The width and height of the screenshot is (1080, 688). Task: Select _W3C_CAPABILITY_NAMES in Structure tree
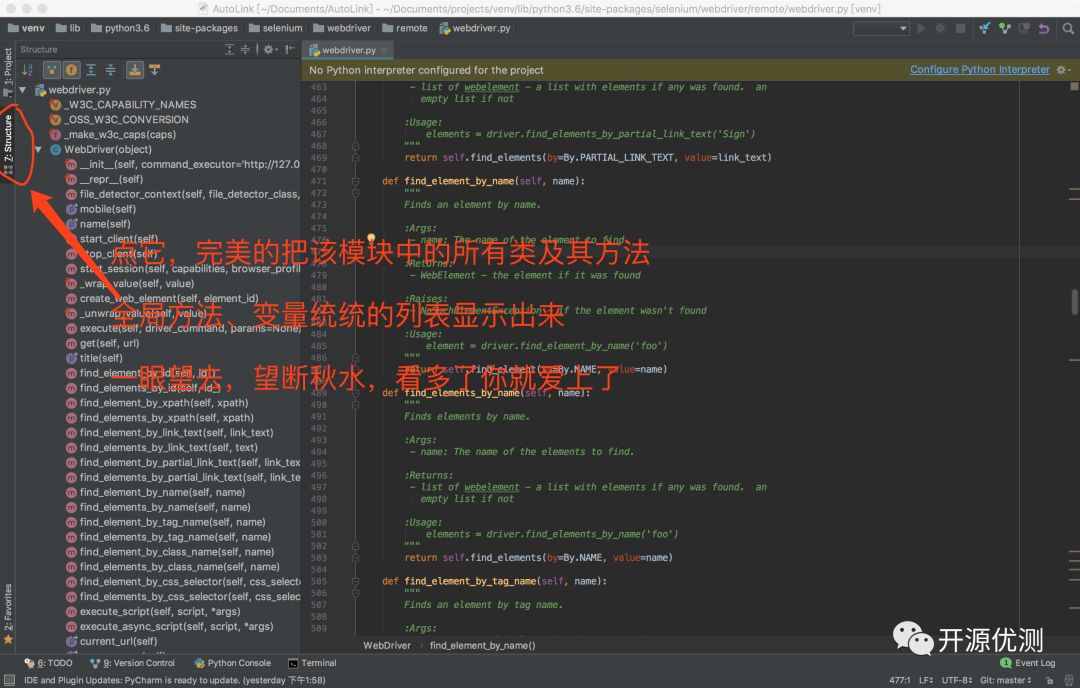click(123, 105)
